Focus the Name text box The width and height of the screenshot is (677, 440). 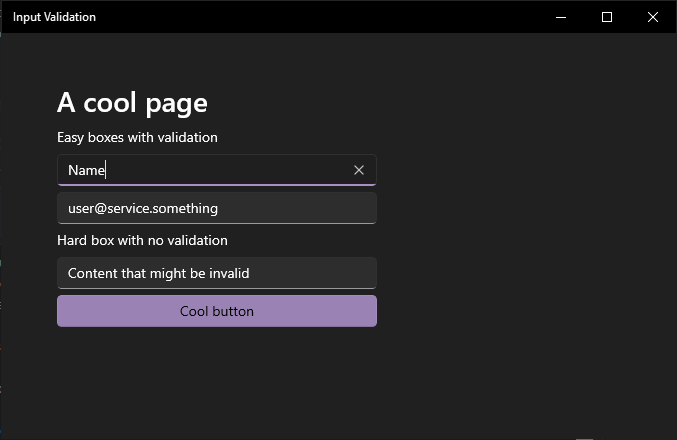click(217, 170)
